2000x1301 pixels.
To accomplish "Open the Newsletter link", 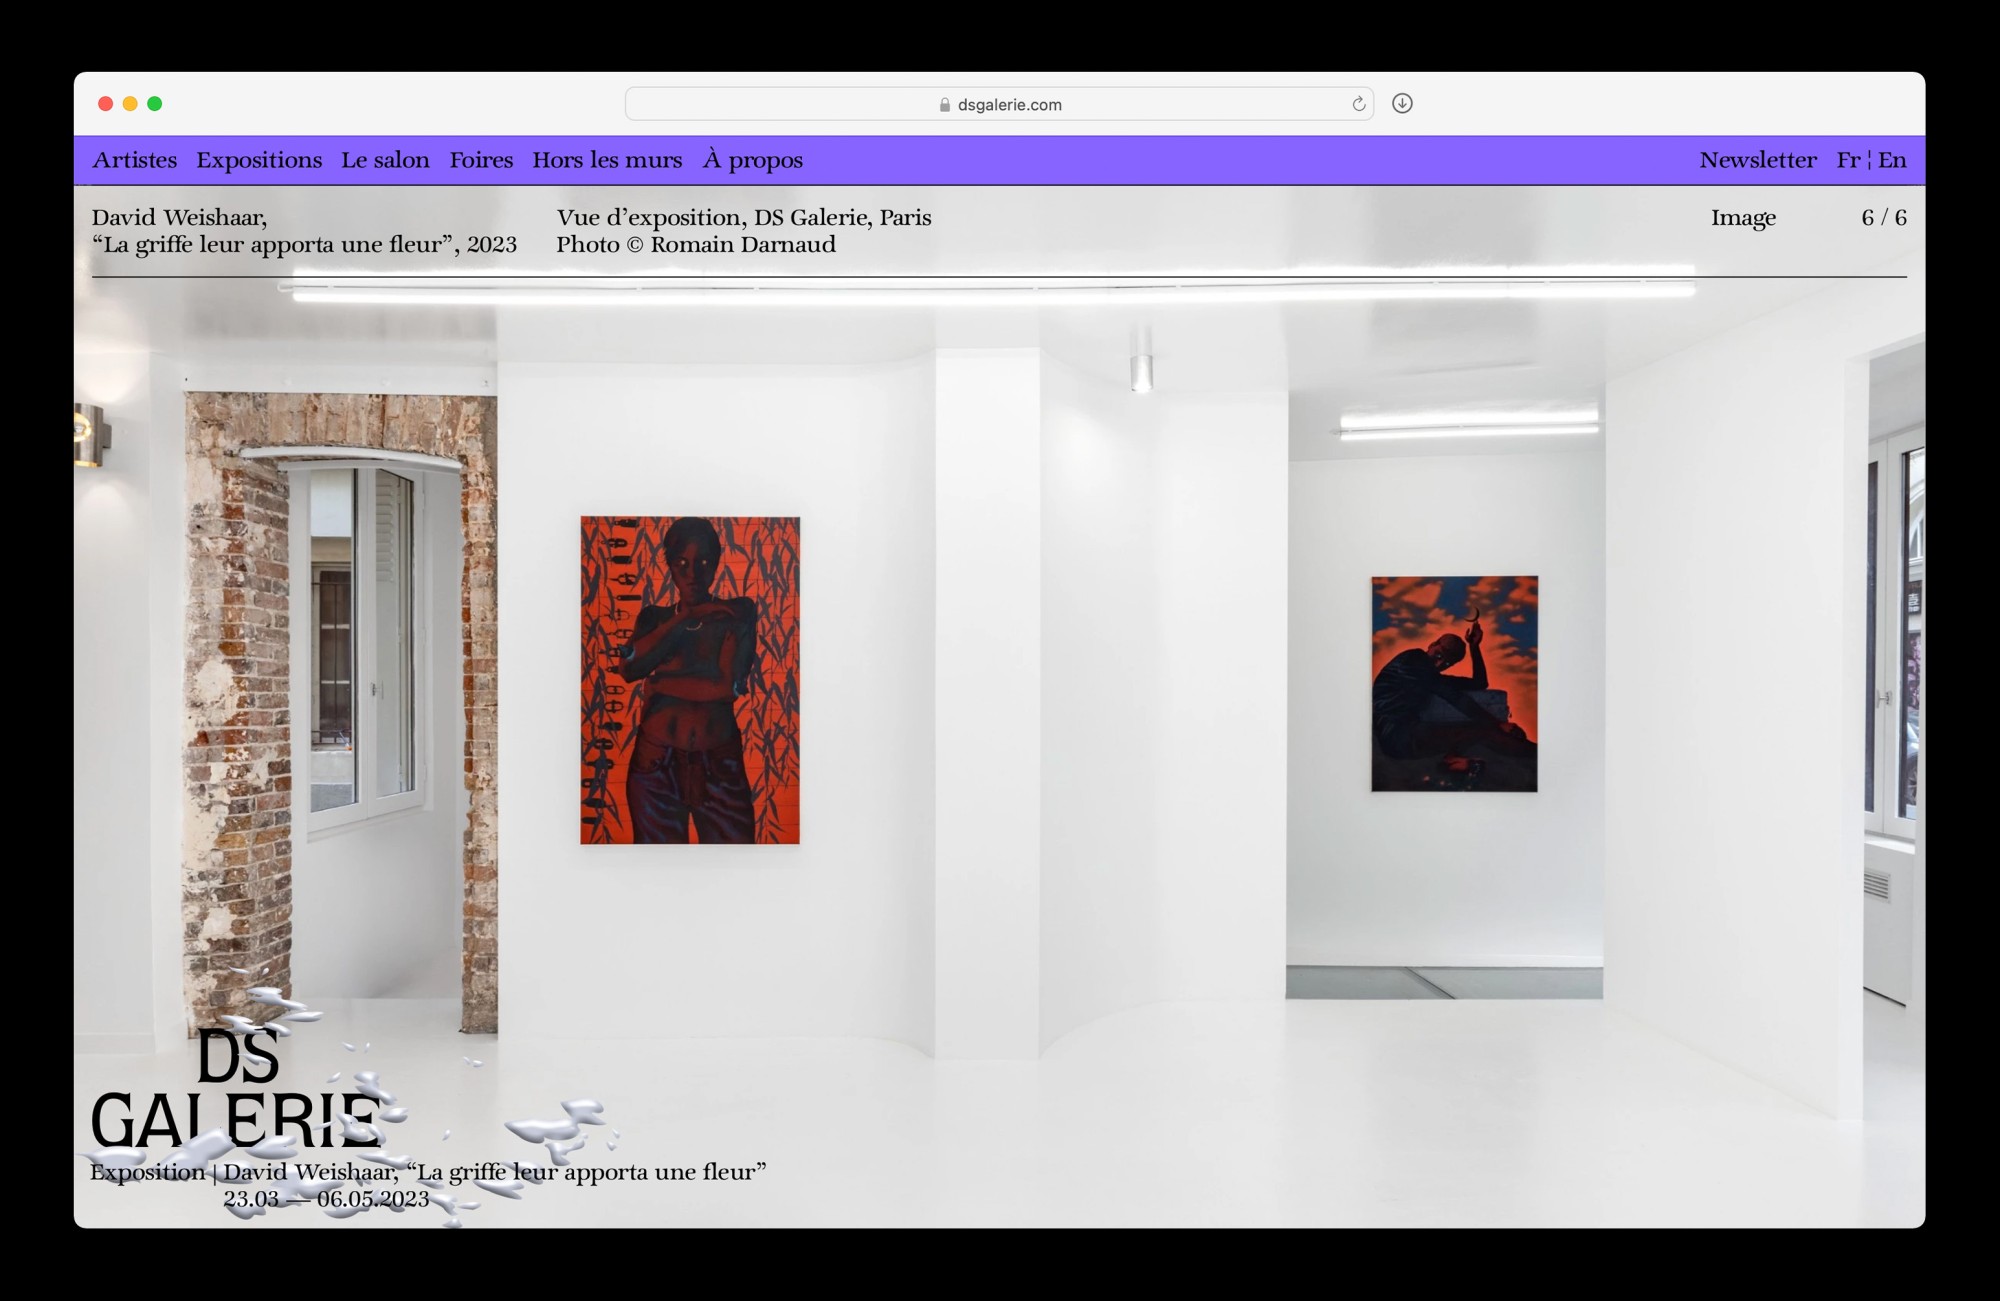I will (x=1757, y=160).
